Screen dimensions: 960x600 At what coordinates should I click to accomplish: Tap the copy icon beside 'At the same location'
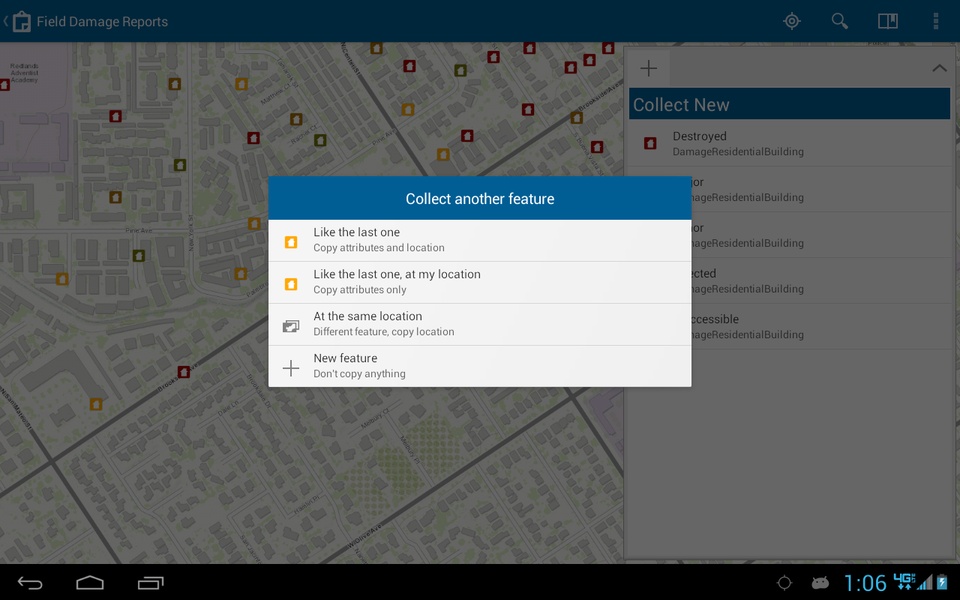pos(291,326)
